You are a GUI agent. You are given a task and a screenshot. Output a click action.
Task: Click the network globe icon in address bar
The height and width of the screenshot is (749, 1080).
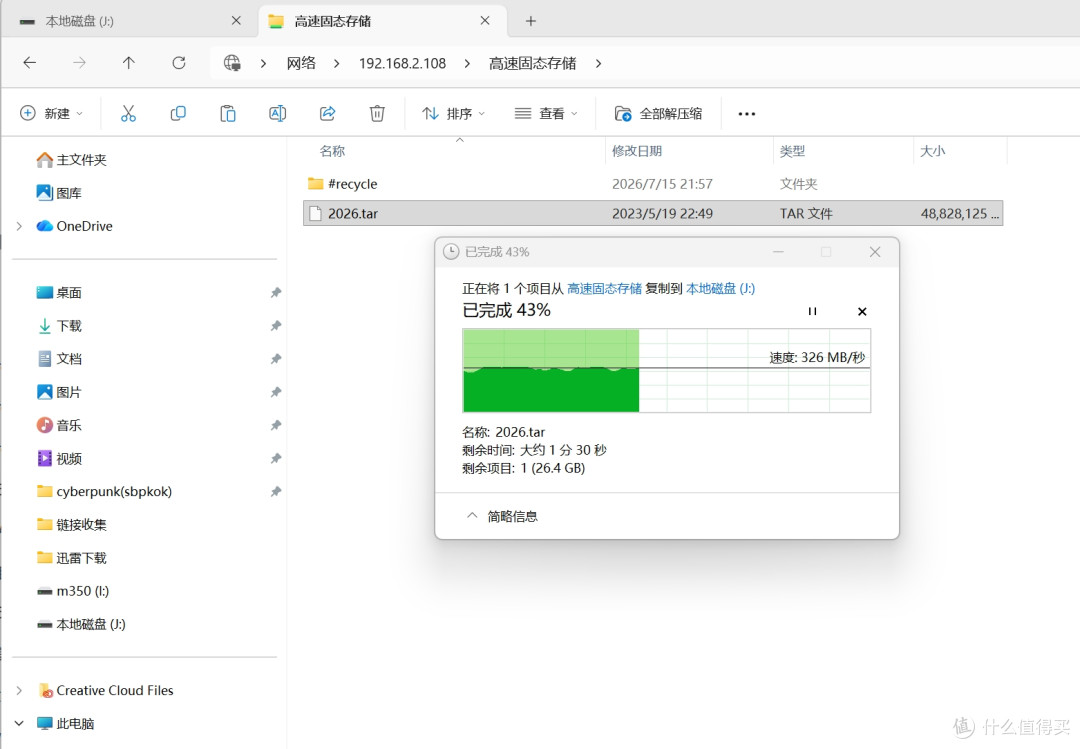232,63
